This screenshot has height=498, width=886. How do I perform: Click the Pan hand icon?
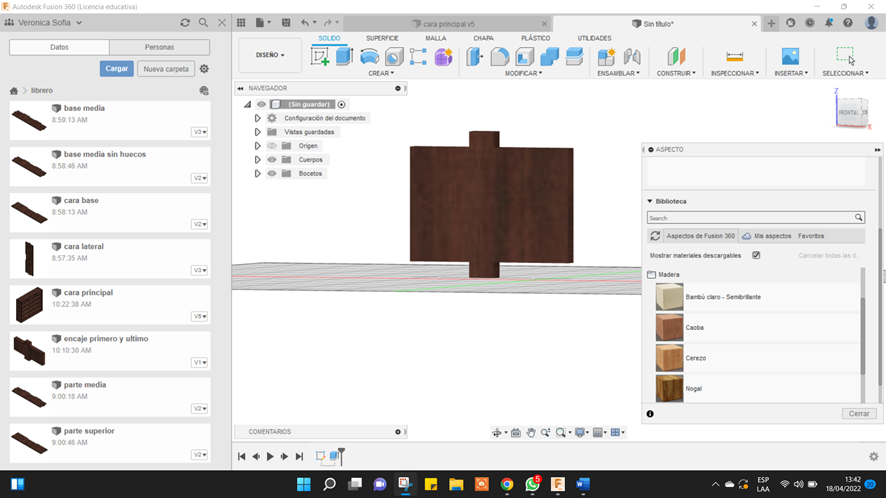pyautogui.click(x=531, y=432)
